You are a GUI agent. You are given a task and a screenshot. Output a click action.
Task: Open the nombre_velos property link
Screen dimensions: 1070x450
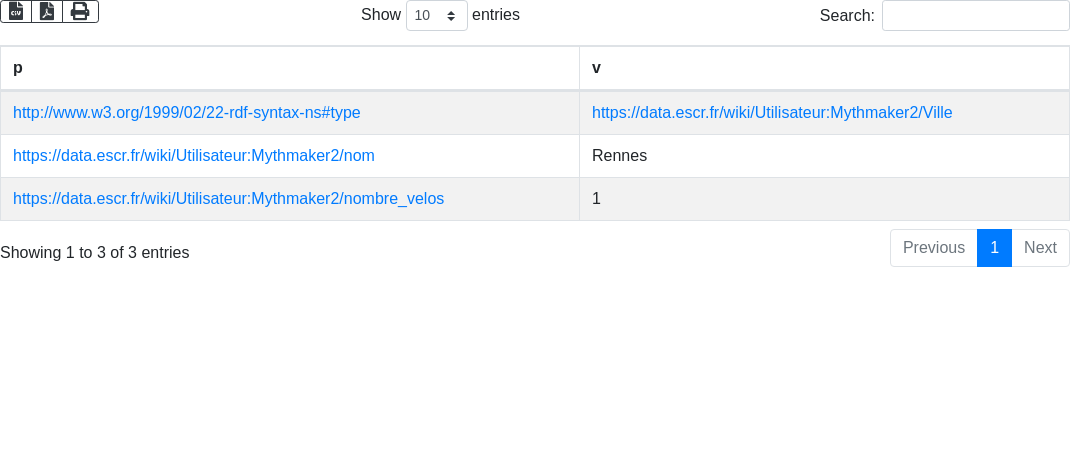(228, 199)
